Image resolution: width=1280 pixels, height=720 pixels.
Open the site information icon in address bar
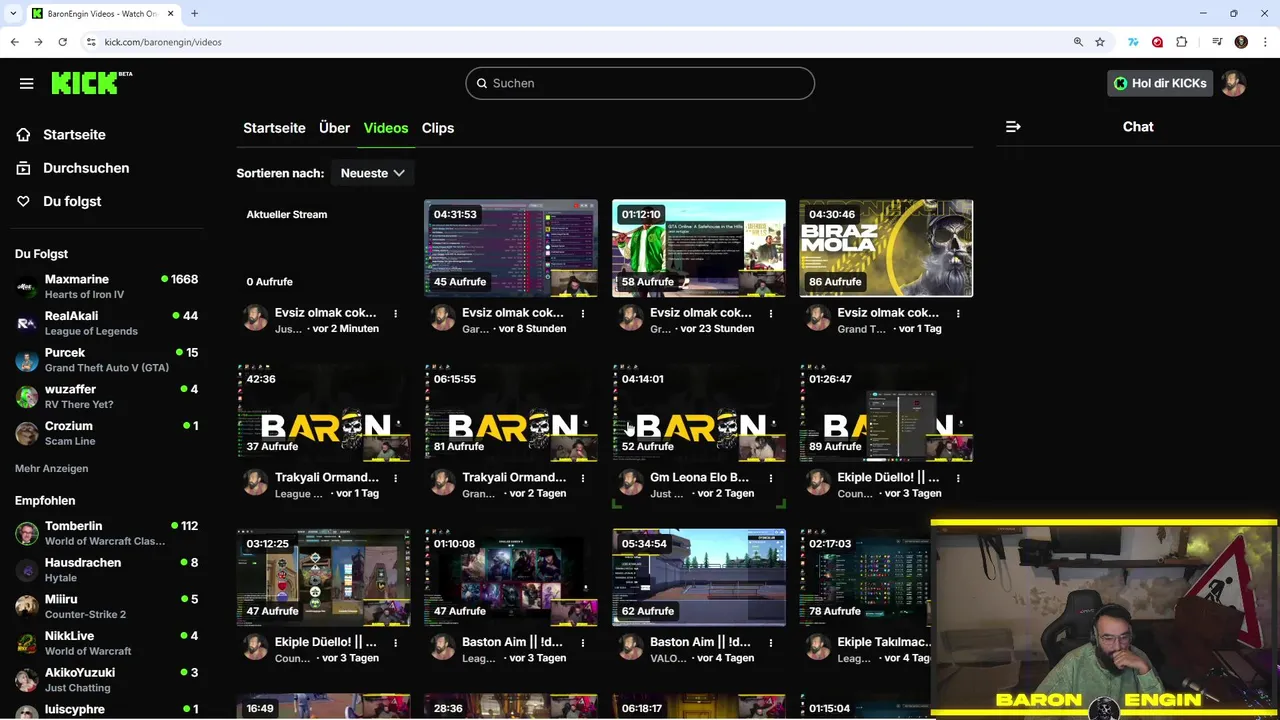[91, 42]
